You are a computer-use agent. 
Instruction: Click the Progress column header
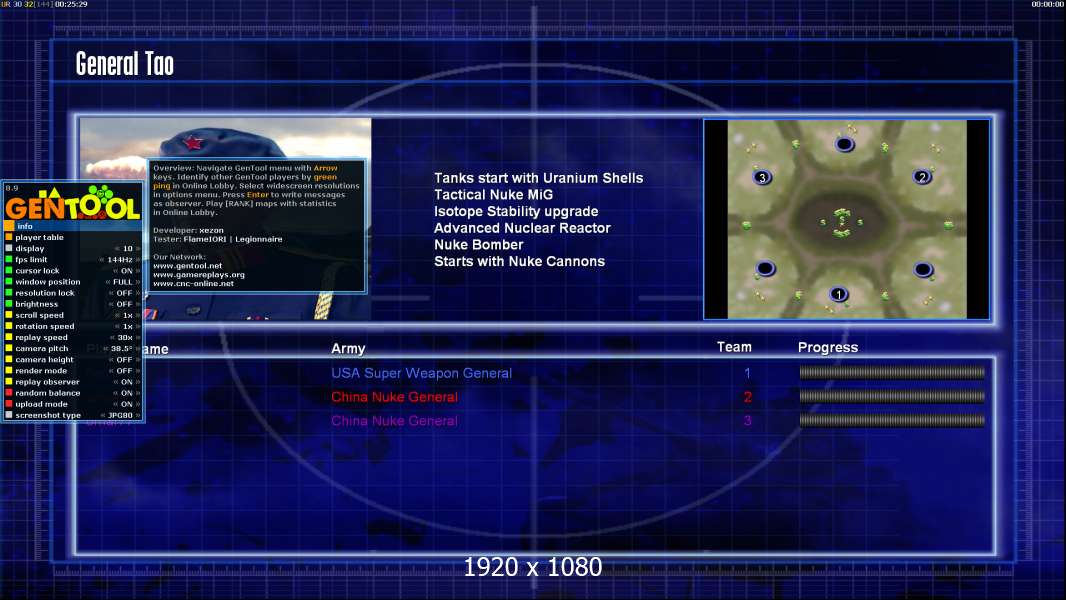(828, 348)
